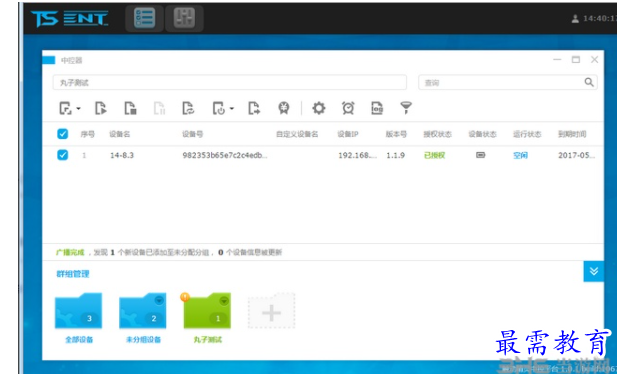Open the 未分组设备 folder

coord(142,311)
